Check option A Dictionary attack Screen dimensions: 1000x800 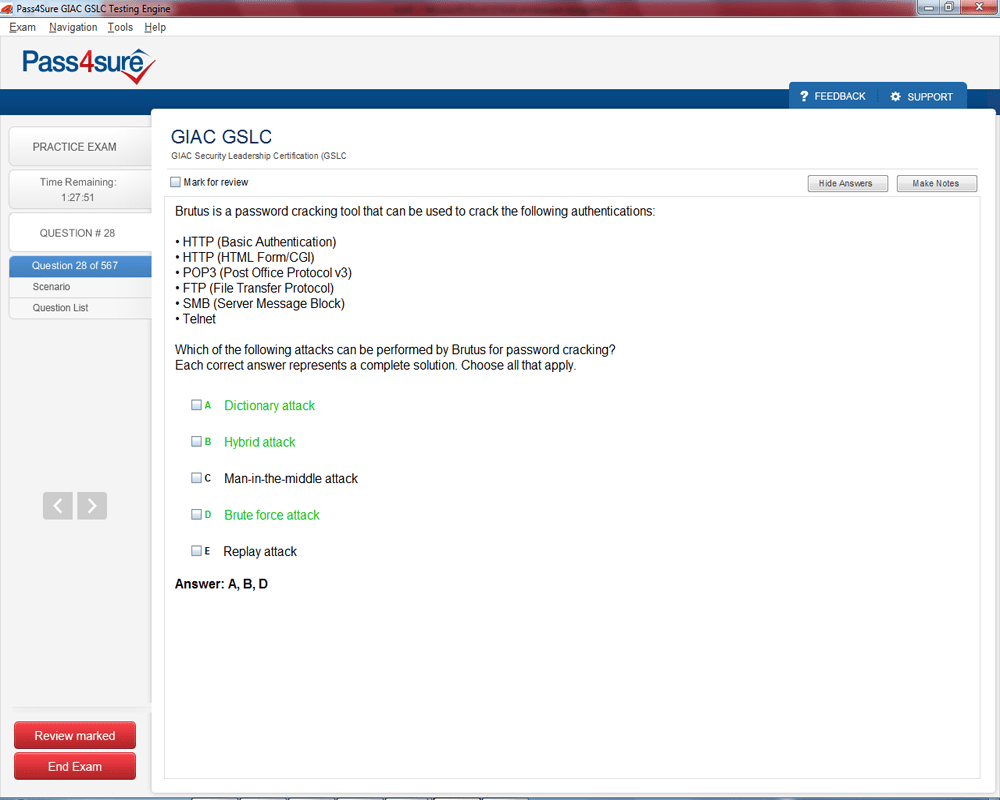196,405
